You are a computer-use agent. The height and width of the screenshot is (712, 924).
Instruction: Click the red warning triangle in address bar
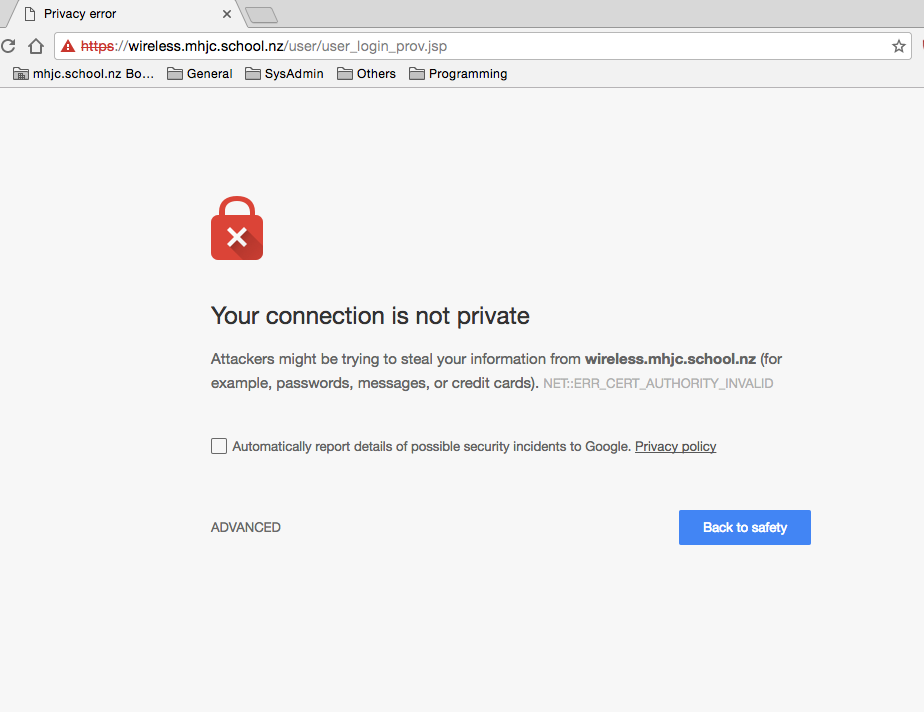pos(68,46)
